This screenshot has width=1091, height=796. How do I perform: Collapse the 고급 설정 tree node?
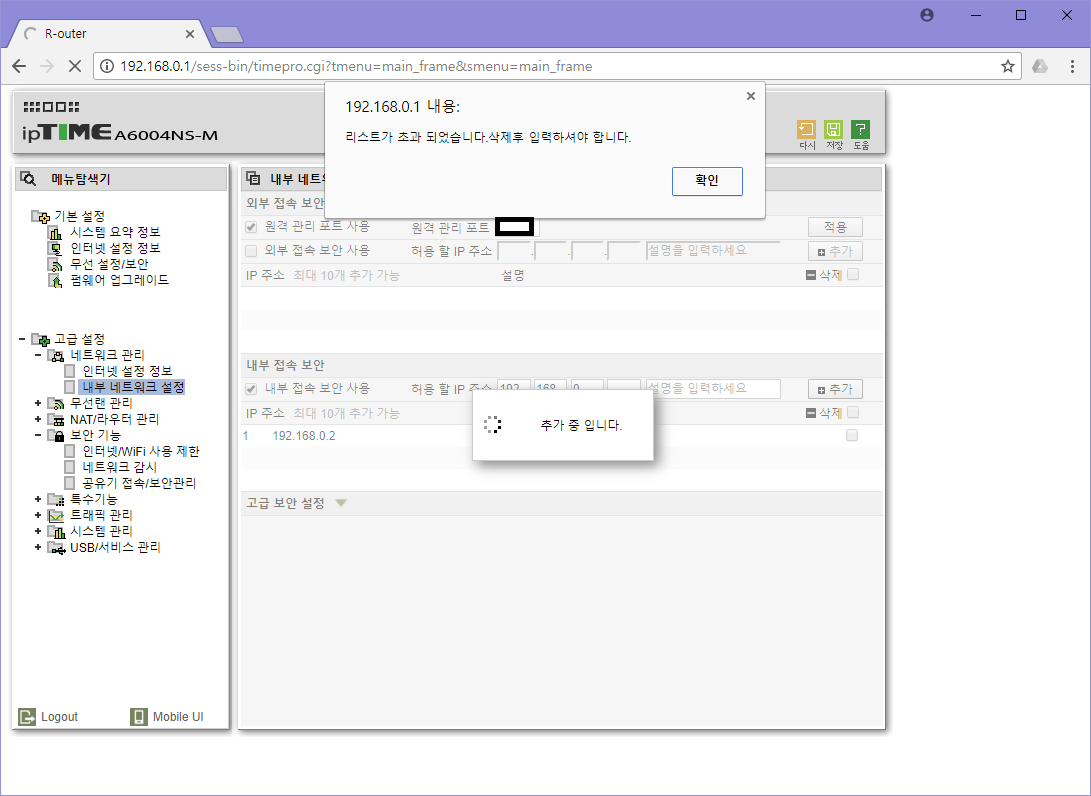[x=22, y=339]
